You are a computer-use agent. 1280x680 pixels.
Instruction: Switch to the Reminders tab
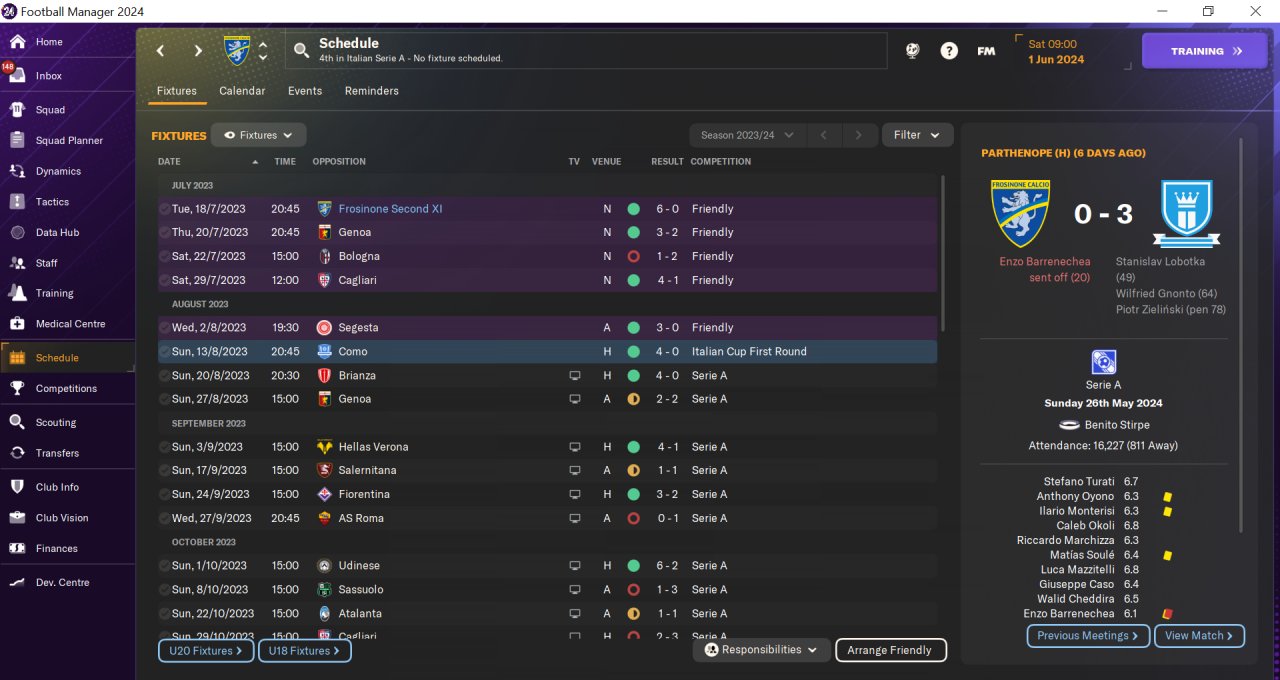372,91
